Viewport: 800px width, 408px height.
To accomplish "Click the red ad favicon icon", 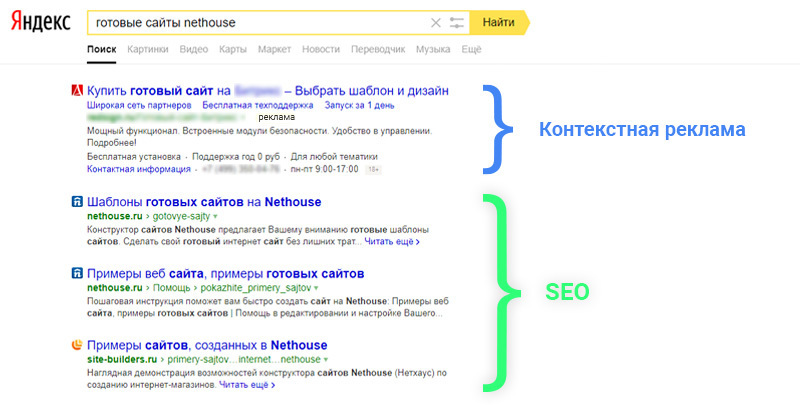I will coord(77,91).
